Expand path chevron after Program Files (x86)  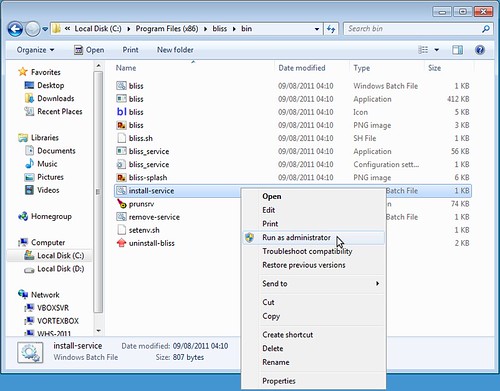205,29
